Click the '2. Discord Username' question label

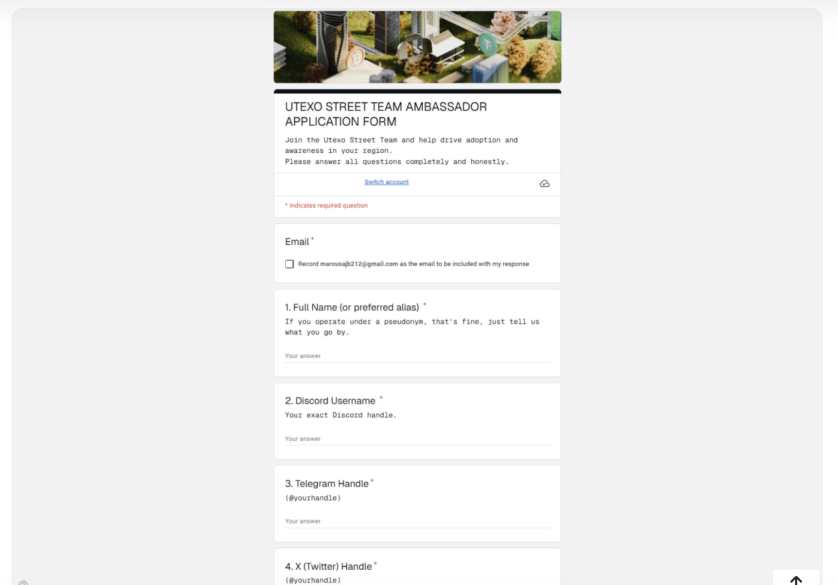331,400
